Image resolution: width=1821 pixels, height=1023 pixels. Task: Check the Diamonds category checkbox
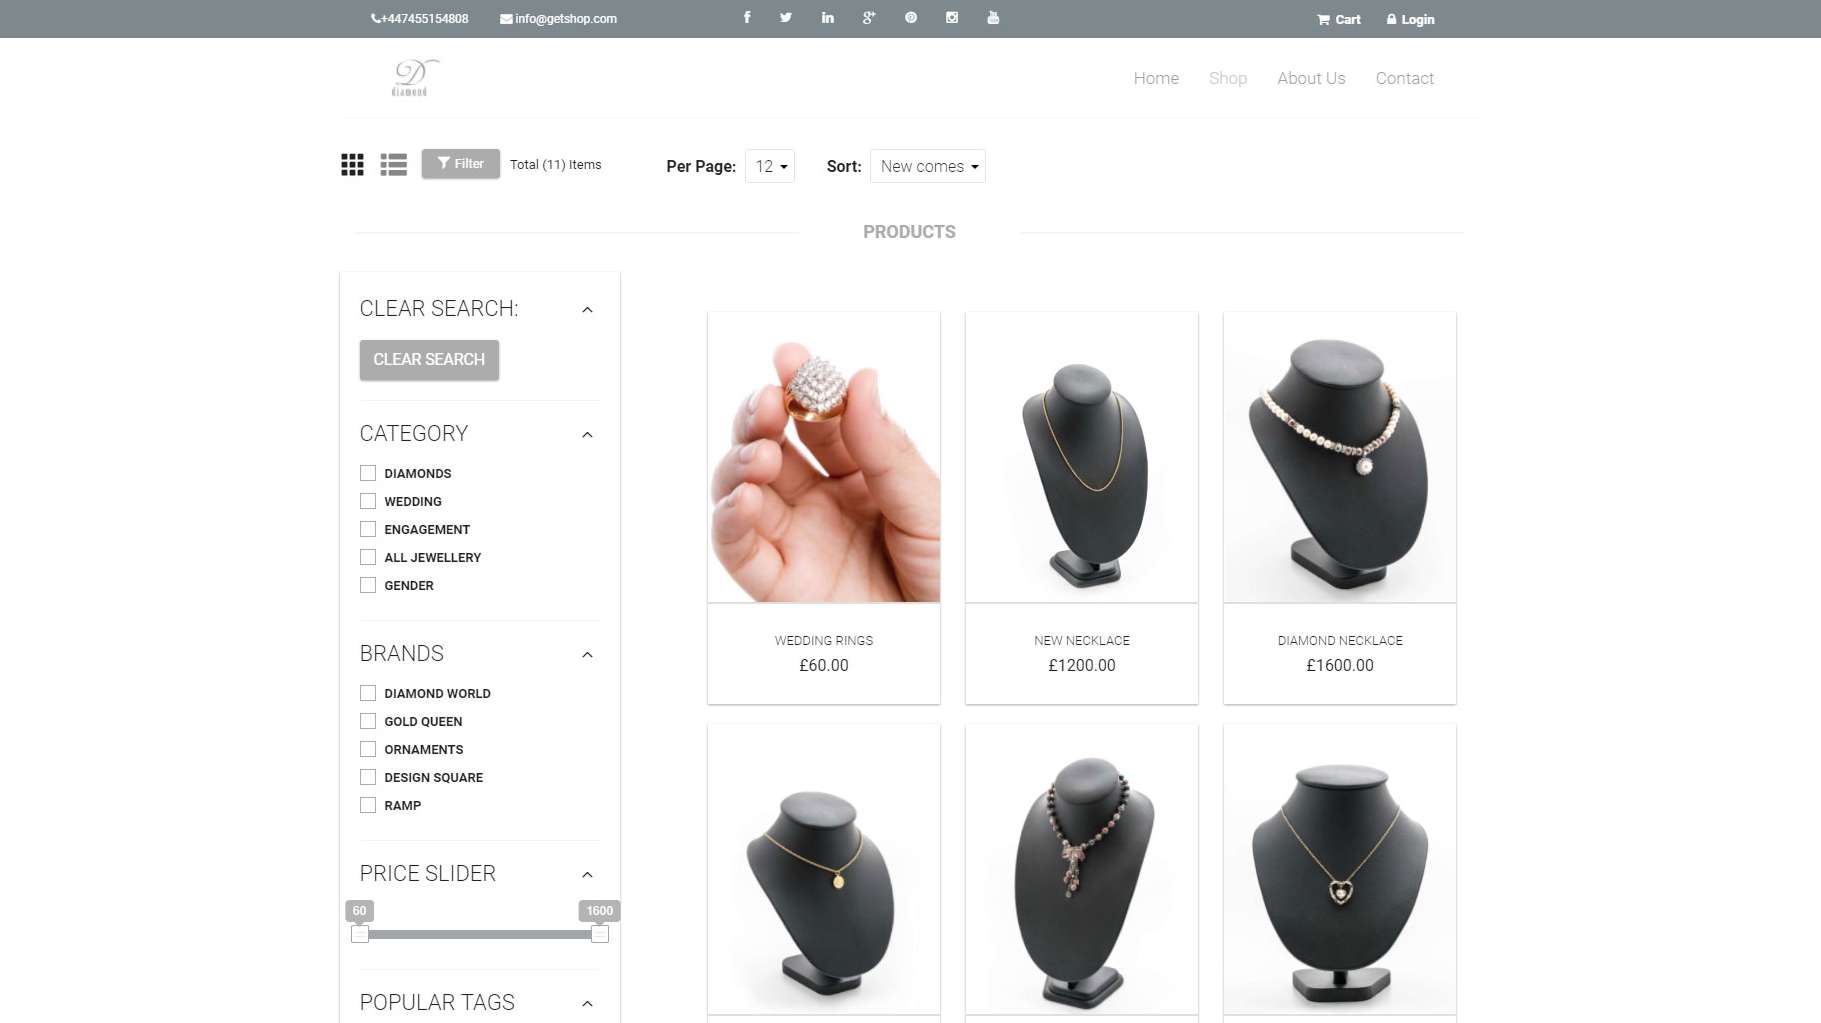(x=368, y=473)
